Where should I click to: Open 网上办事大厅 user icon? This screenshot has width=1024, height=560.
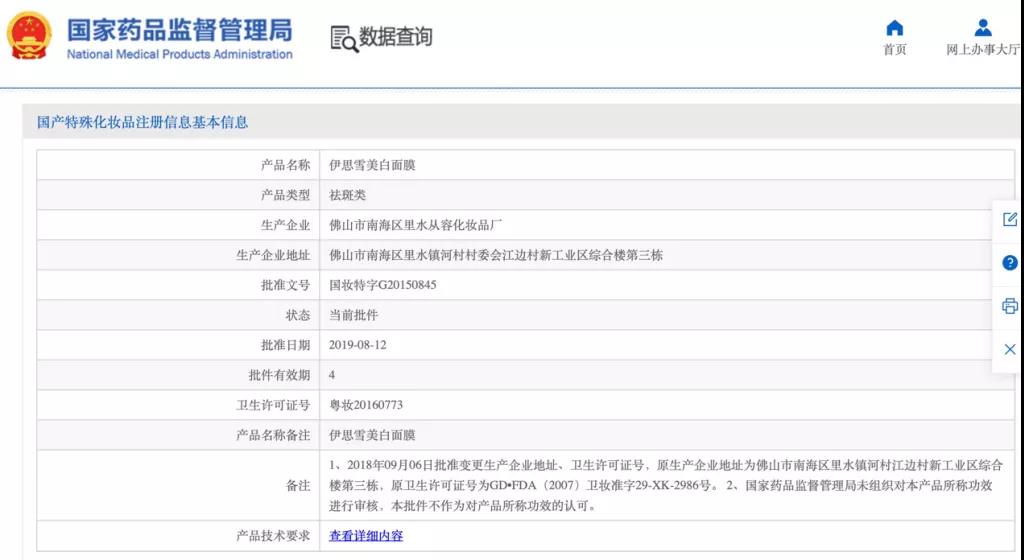tap(983, 28)
